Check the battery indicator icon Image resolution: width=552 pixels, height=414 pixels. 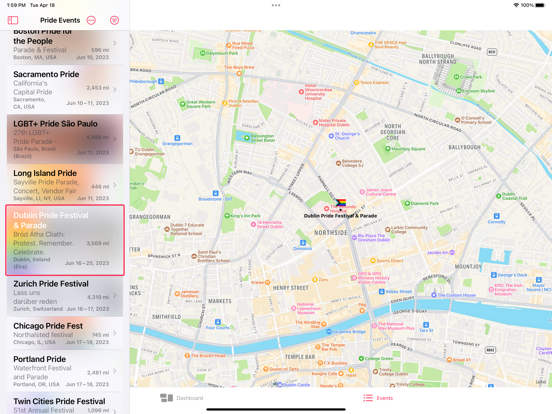[540, 5]
